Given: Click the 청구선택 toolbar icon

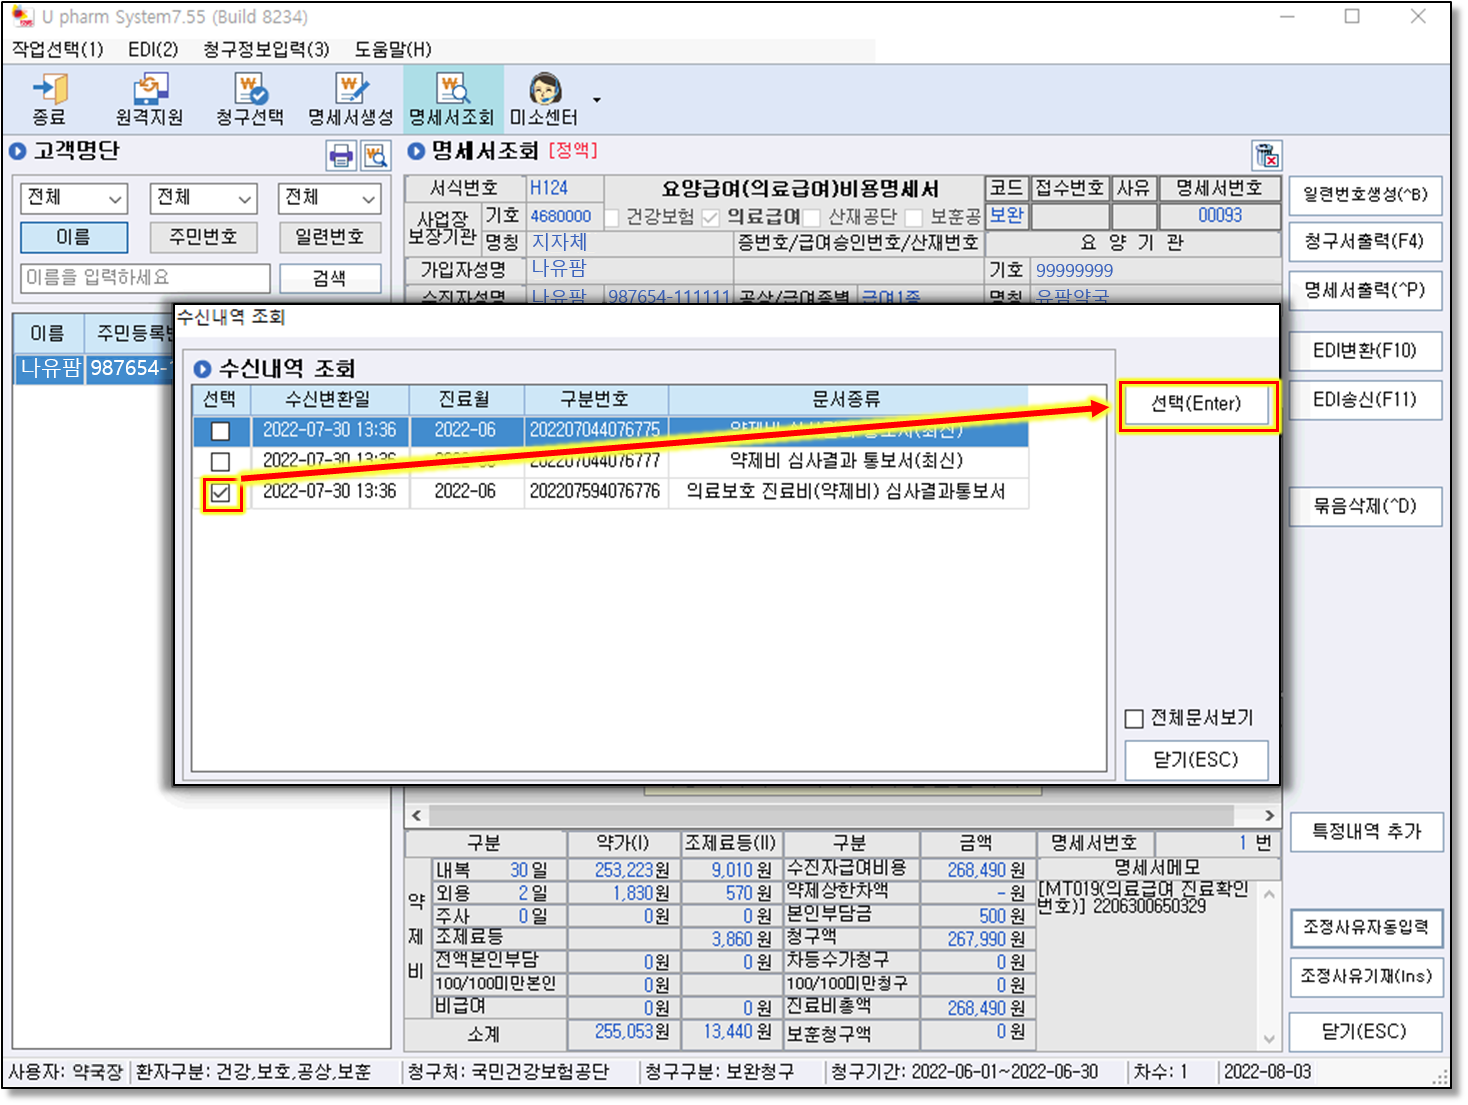Looking at the screenshot, I should [x=250, y=99].
